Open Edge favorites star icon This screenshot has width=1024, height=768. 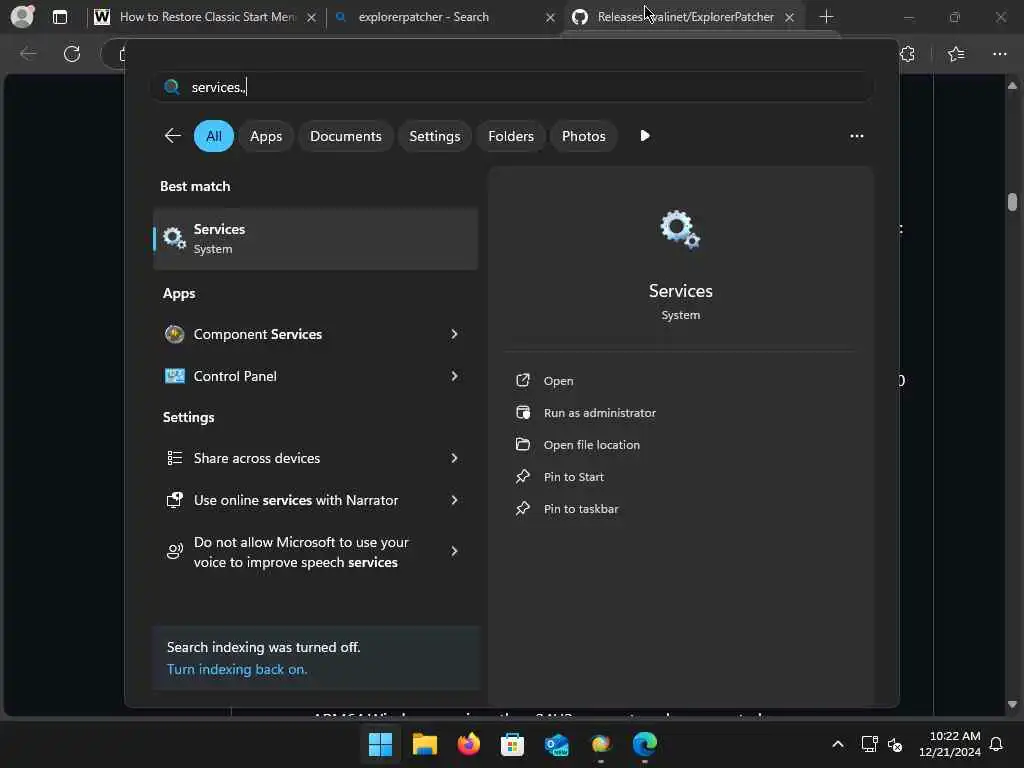(x=956, y=54)
